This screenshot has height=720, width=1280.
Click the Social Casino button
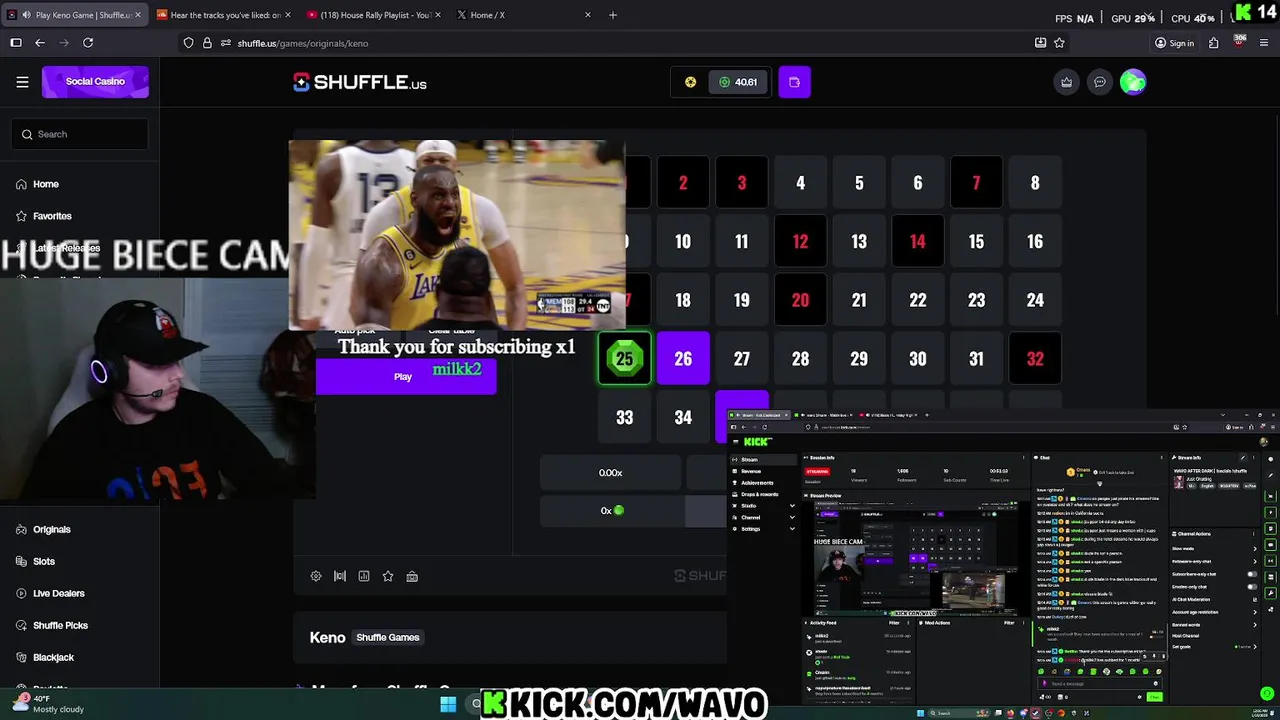tap(95, 82)
